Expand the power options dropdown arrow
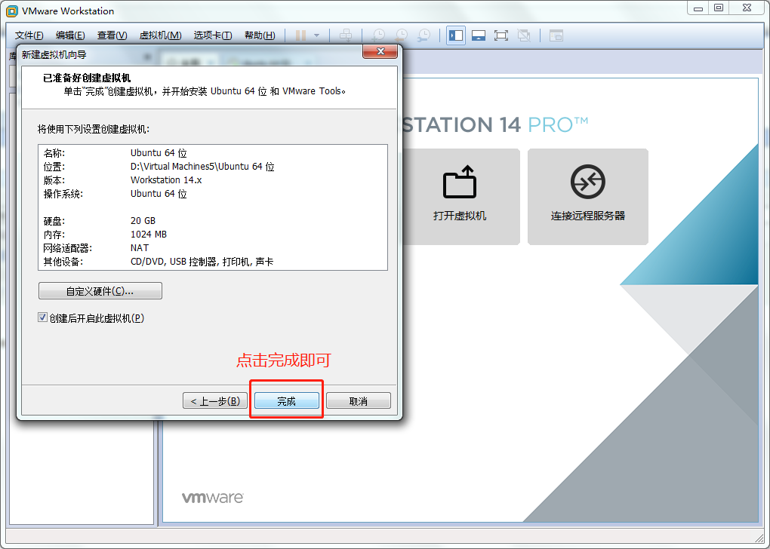This screenshot has width=770, height=549. [x=317, y=35]
